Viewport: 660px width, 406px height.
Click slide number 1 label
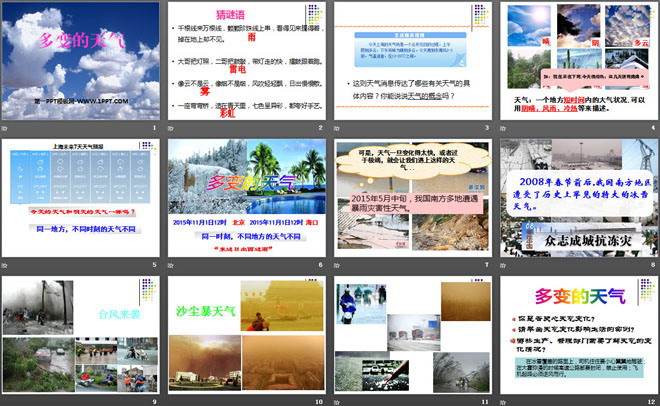tap(154, 127)
